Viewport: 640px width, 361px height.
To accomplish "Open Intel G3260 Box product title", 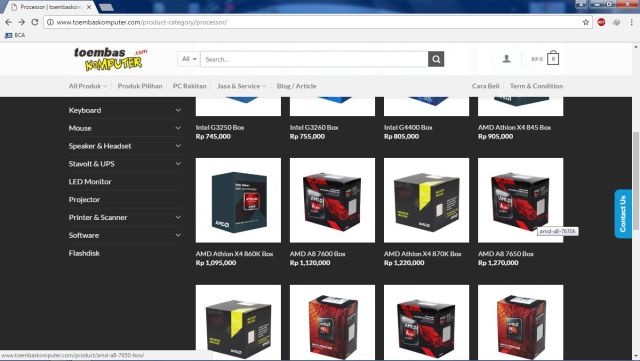I will [x=314, y=127].
